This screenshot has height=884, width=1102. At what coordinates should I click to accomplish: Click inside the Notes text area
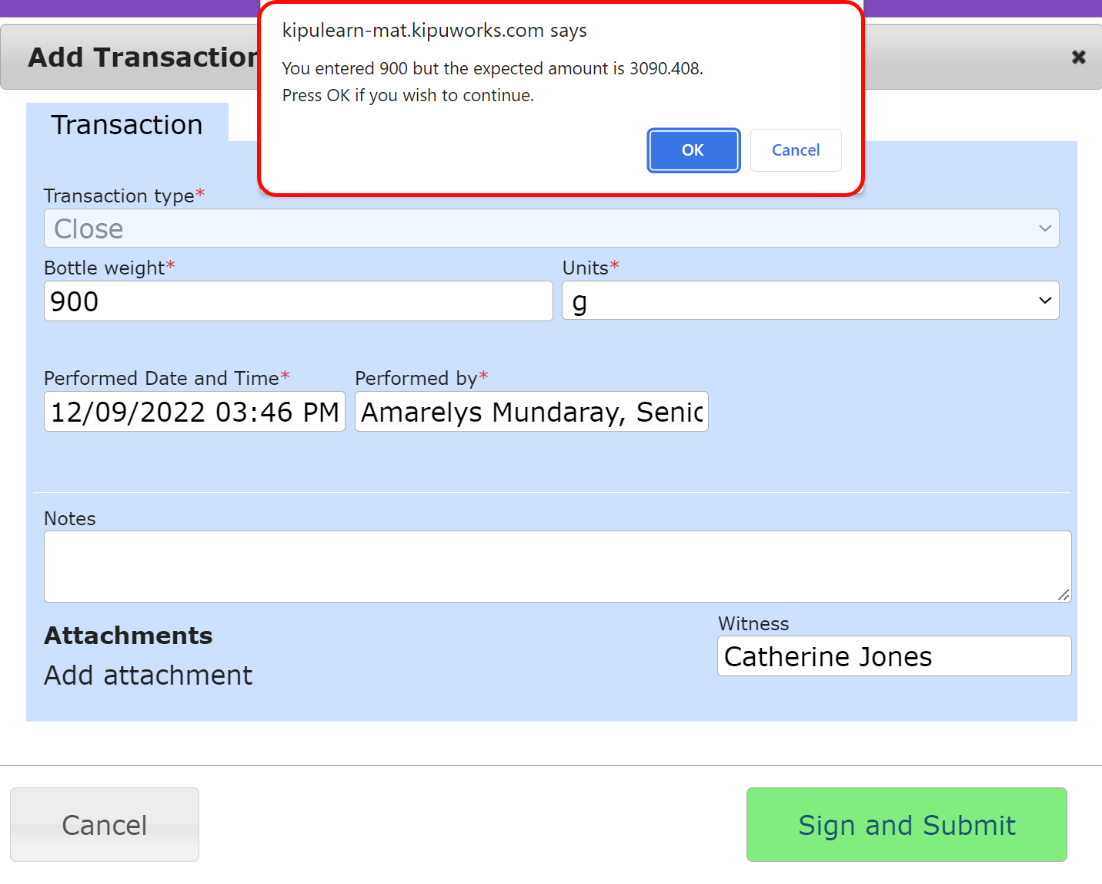coord(556,566)
